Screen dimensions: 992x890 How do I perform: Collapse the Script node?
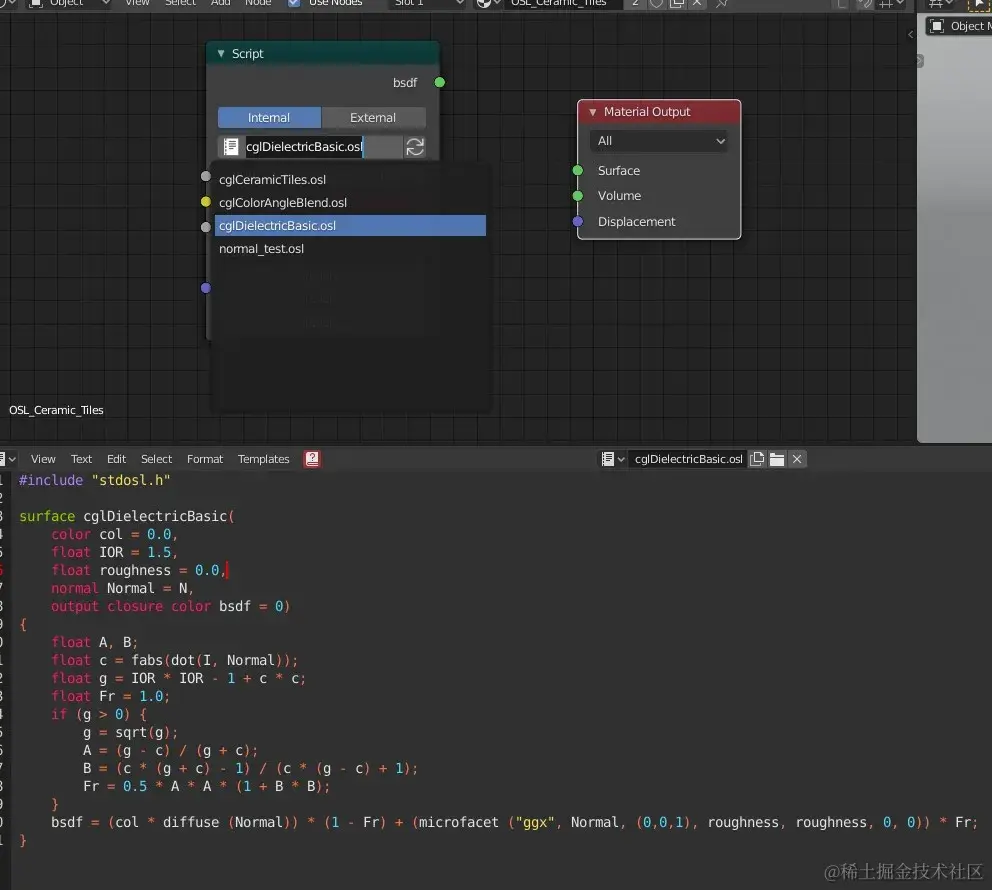tap(221, 54)
